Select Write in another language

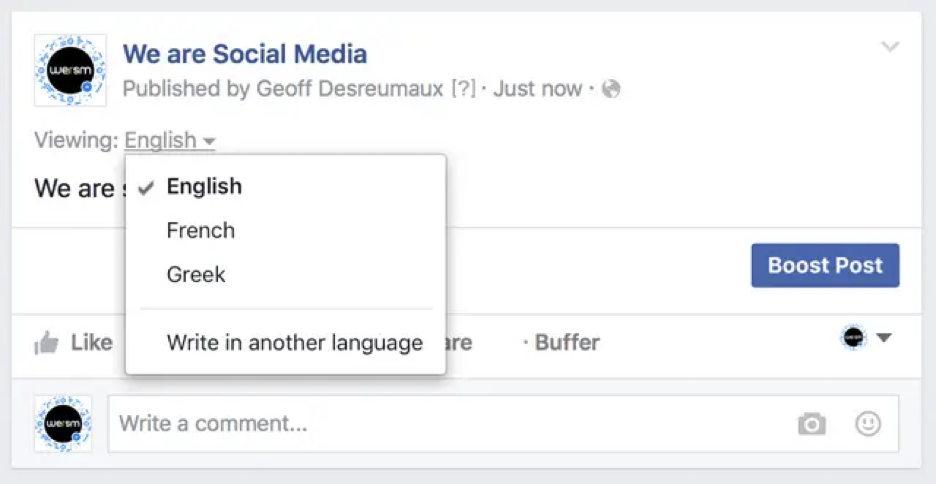coord(294,343)
